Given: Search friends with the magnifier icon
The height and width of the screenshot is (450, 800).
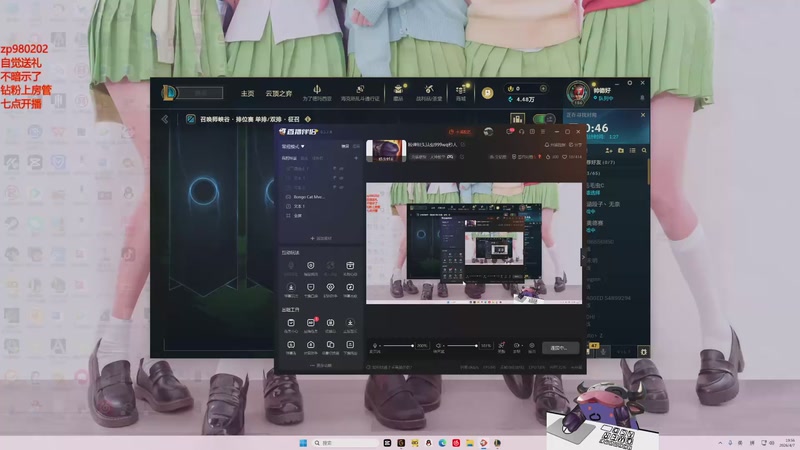Looking at the screenshot, I should click(x=644, y=151).
